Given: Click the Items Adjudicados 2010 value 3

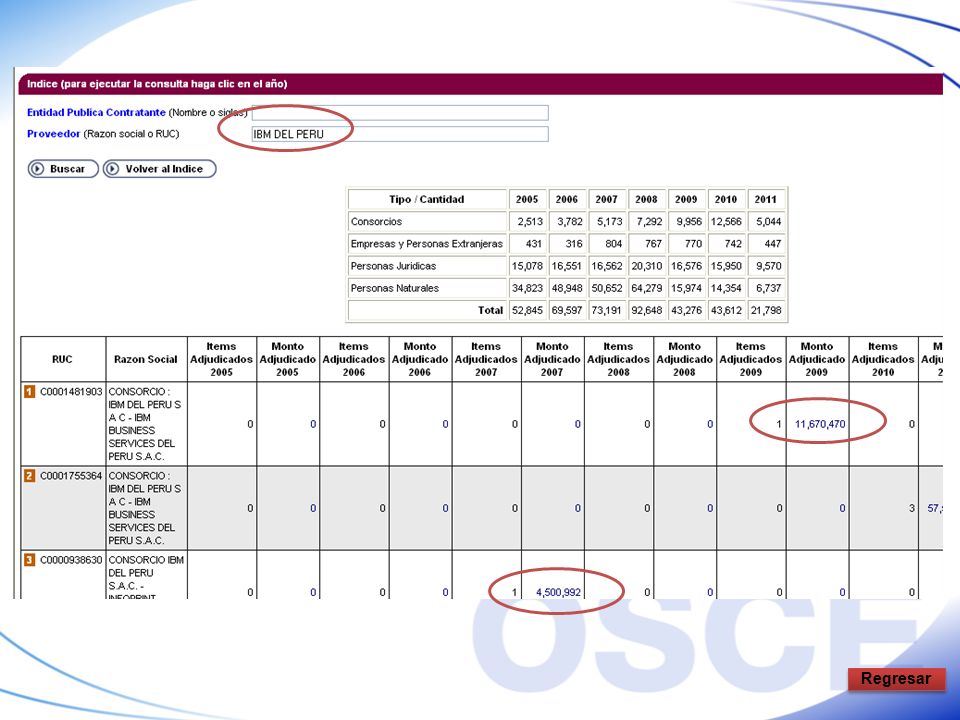Looking at the screenshot, I should pyautogui.click(x=912, y=508).
